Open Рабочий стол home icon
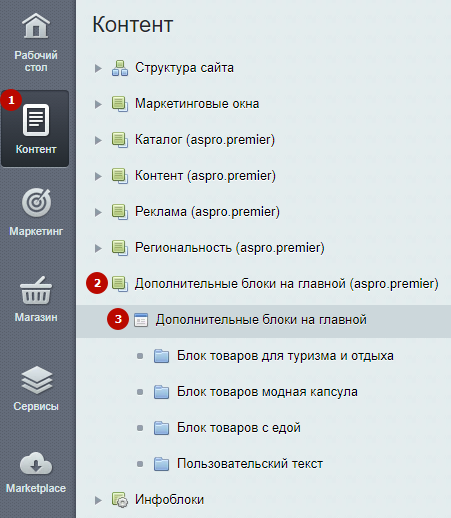The width and height of the screenshot is (451, 518). point(36,26)
